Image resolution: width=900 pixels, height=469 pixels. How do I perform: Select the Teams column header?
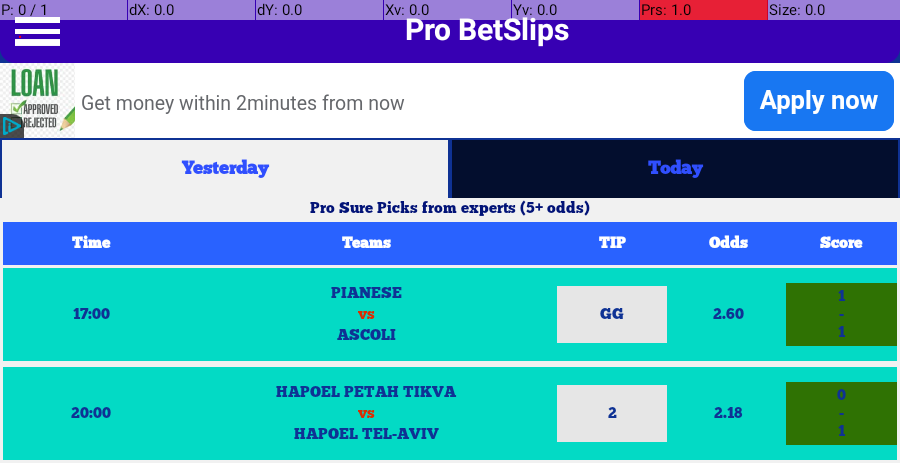pos(366,243)
